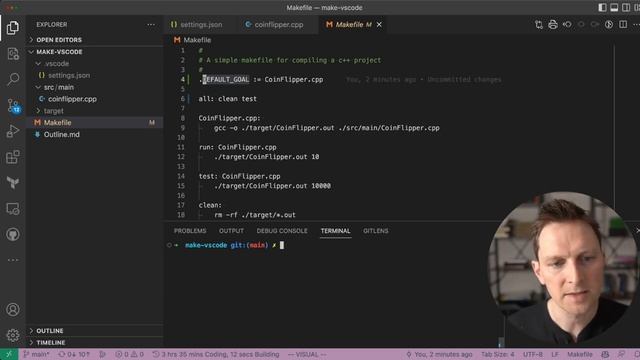The width and height of the screenshot is (640, 360).
Task: Open the Accounts menu
Action: 13,309
